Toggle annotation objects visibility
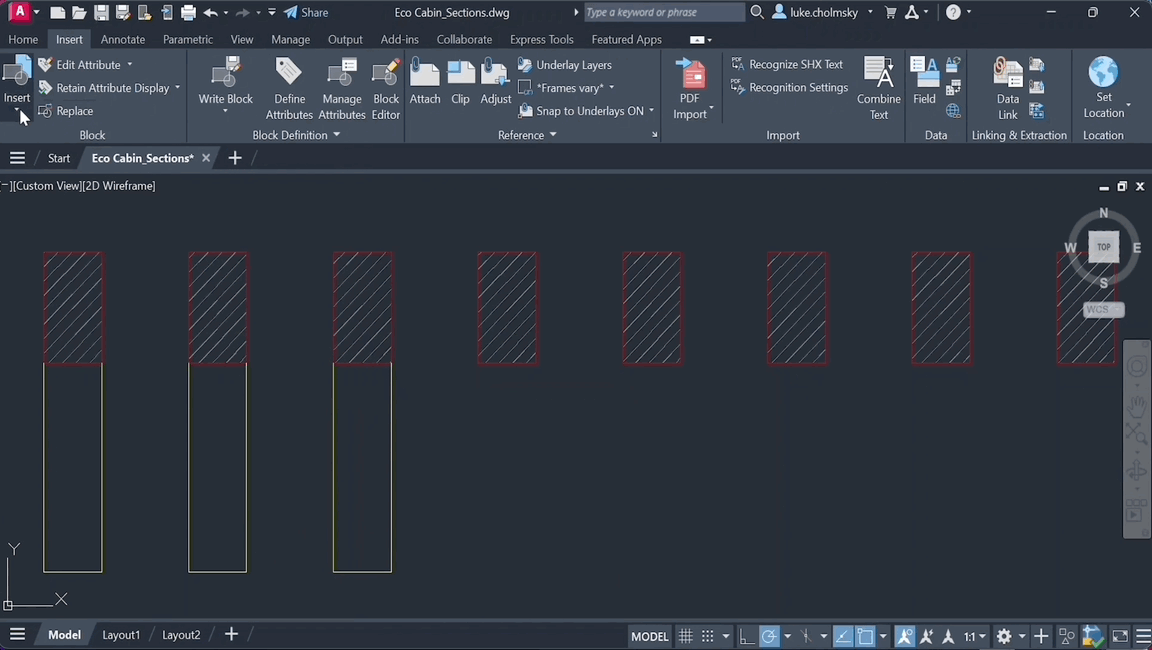1152x650 pixels. click(x=904, y=636)
